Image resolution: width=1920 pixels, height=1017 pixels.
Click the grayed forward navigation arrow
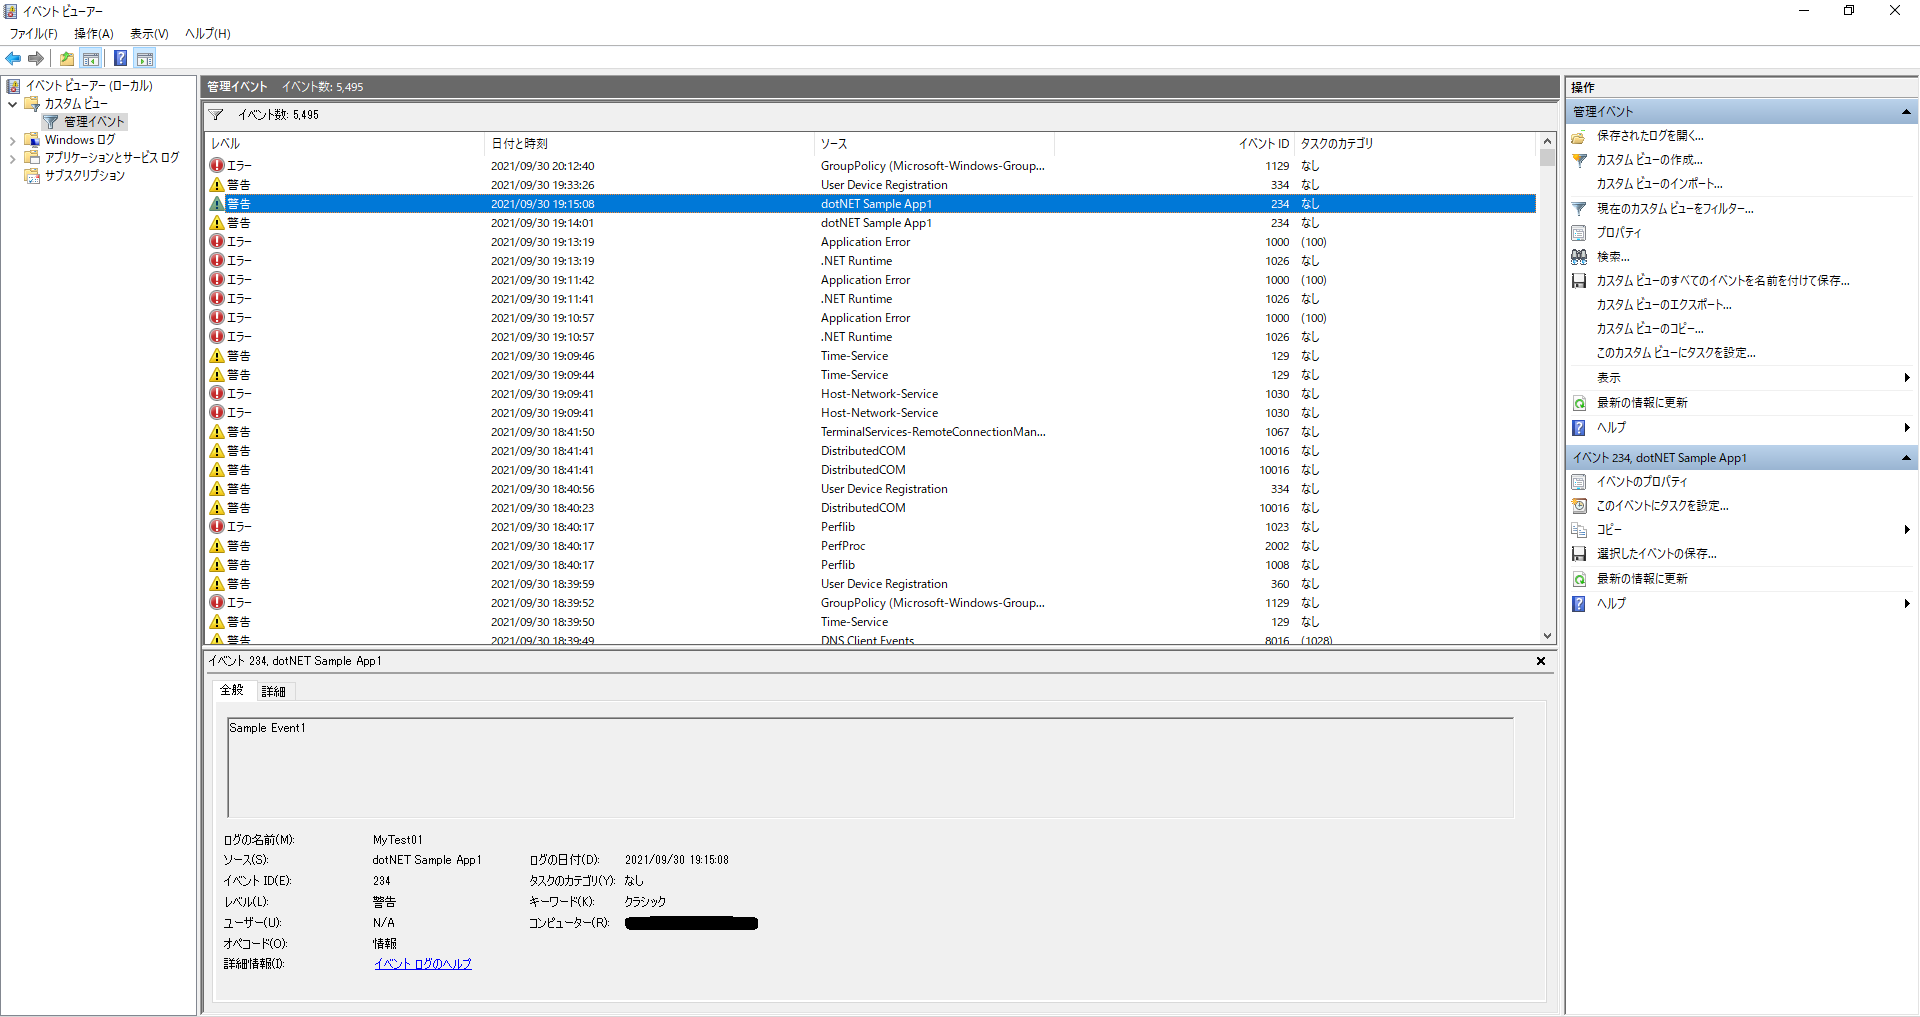click(x=37, y=58)
